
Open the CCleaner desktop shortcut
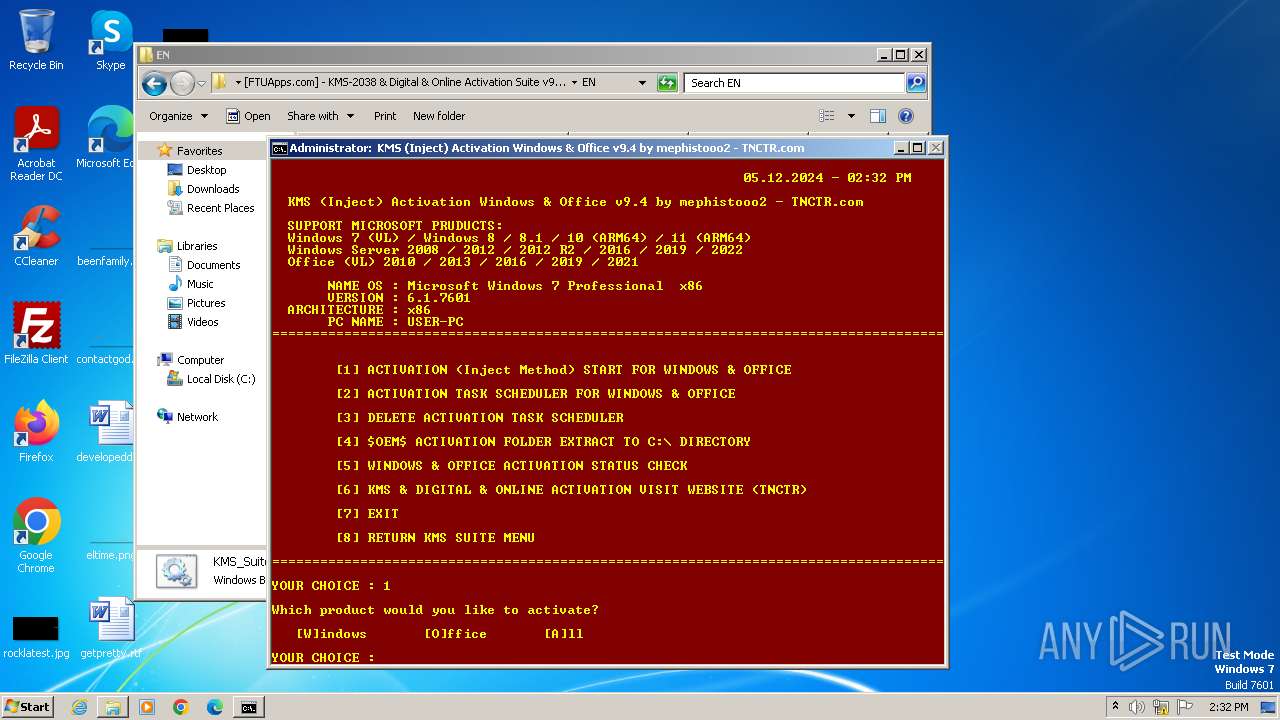36,236
